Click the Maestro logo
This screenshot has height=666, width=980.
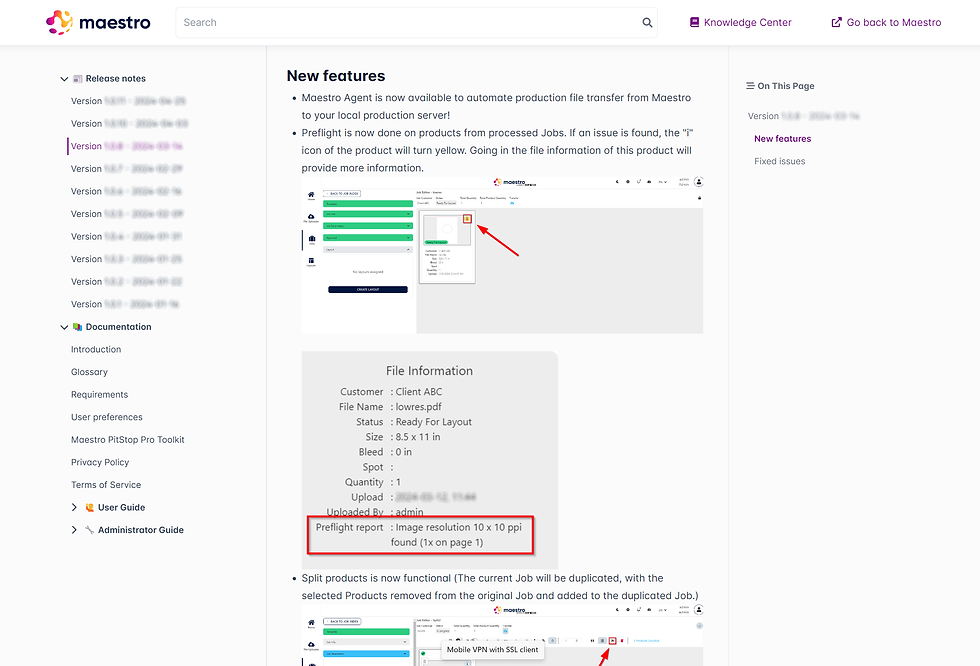98,22
